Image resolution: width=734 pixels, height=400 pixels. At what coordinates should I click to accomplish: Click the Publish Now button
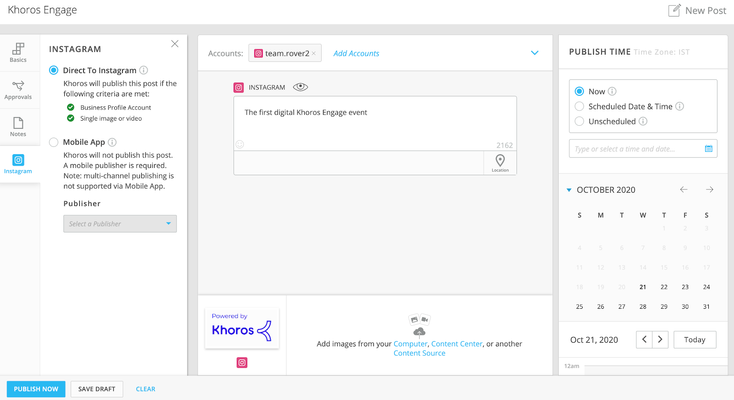[36, 389]
